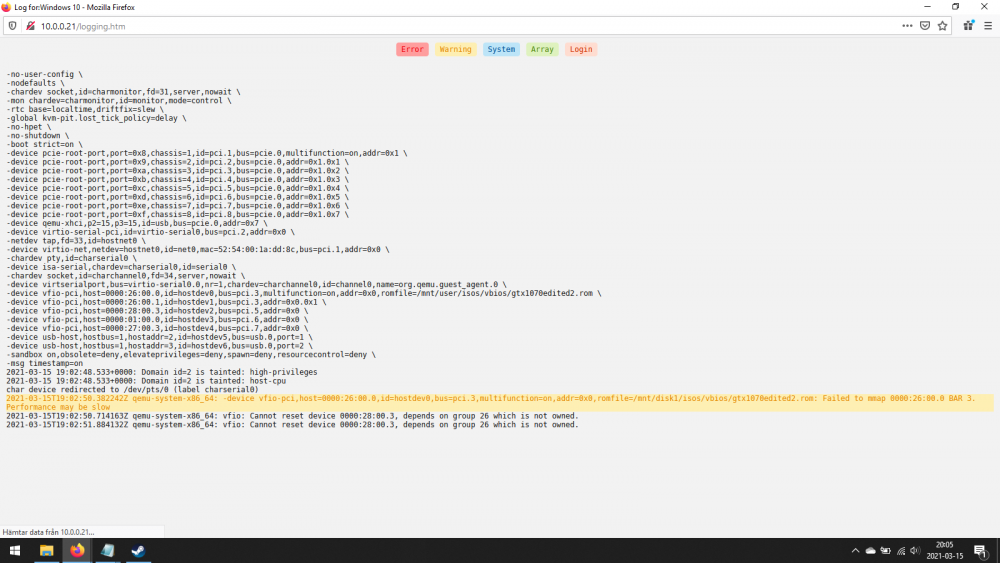Viewport: 1000px width, 563px height.
Task: Click the '-no-user-config' line
Action: pyautogui.click(x=45, y=75)
